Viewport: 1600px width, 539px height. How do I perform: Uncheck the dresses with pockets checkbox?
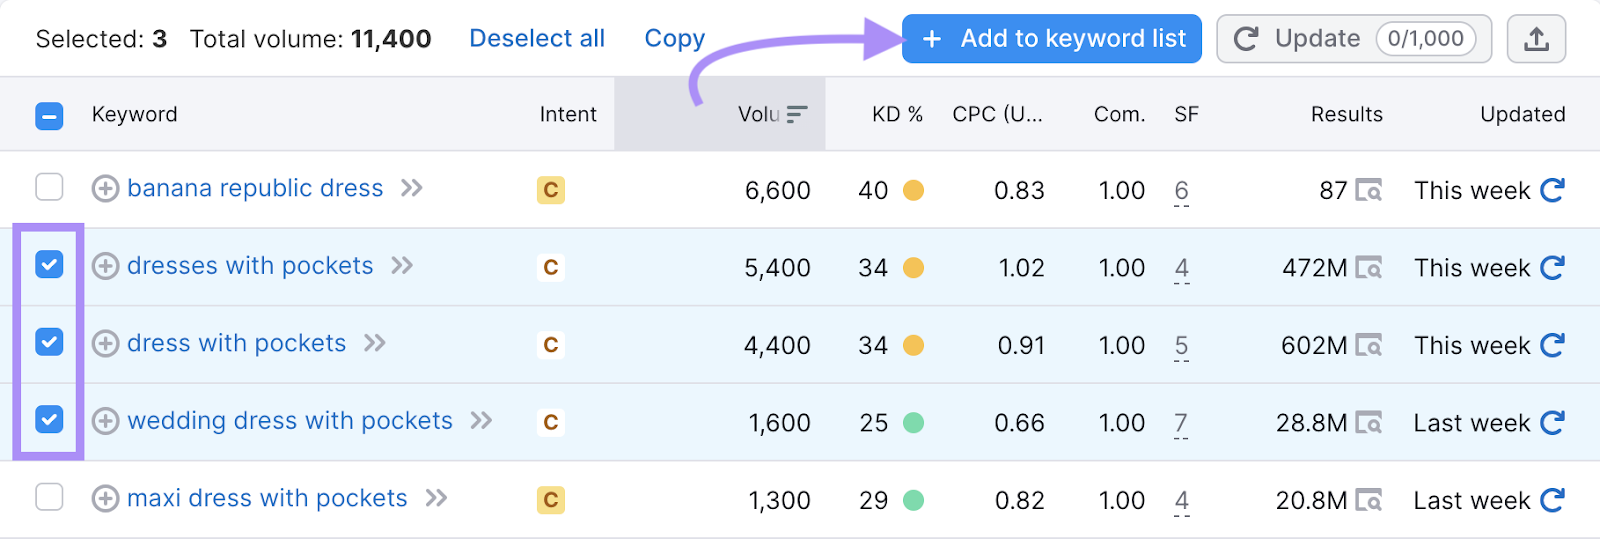point(49,265)
